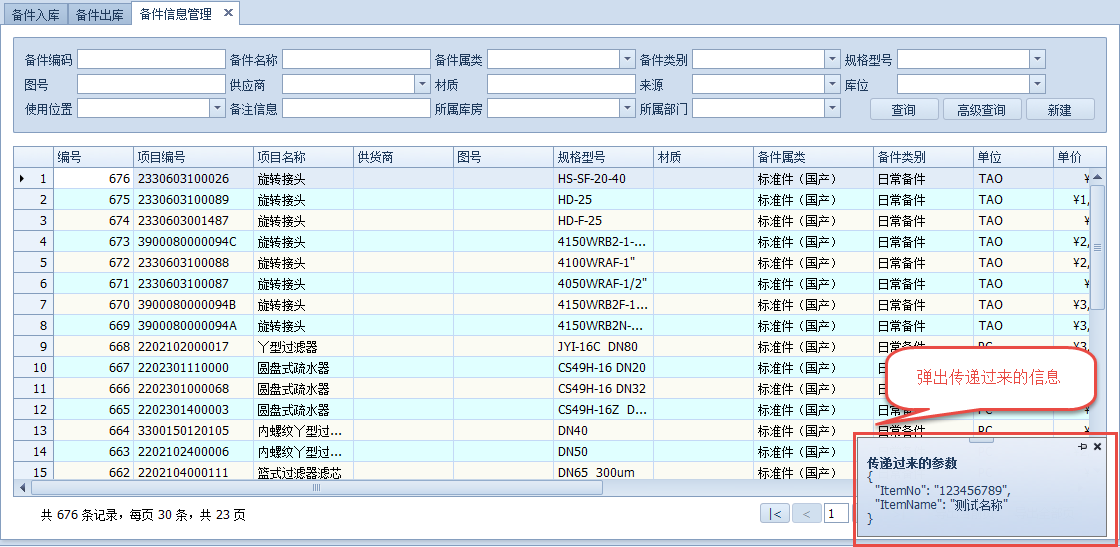Go to previous page with < button
Screen dimensions: 1120x547
pyautogui.click(x=806, y=513)
